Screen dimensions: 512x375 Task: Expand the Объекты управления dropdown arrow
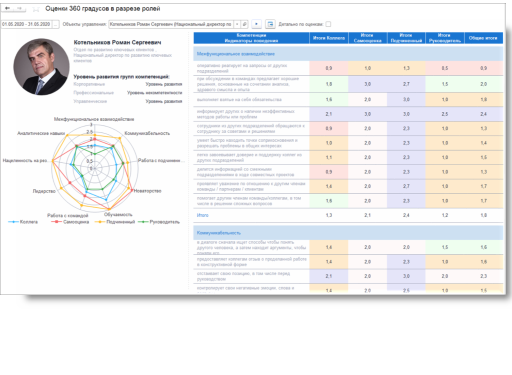[x=237, y=24]
